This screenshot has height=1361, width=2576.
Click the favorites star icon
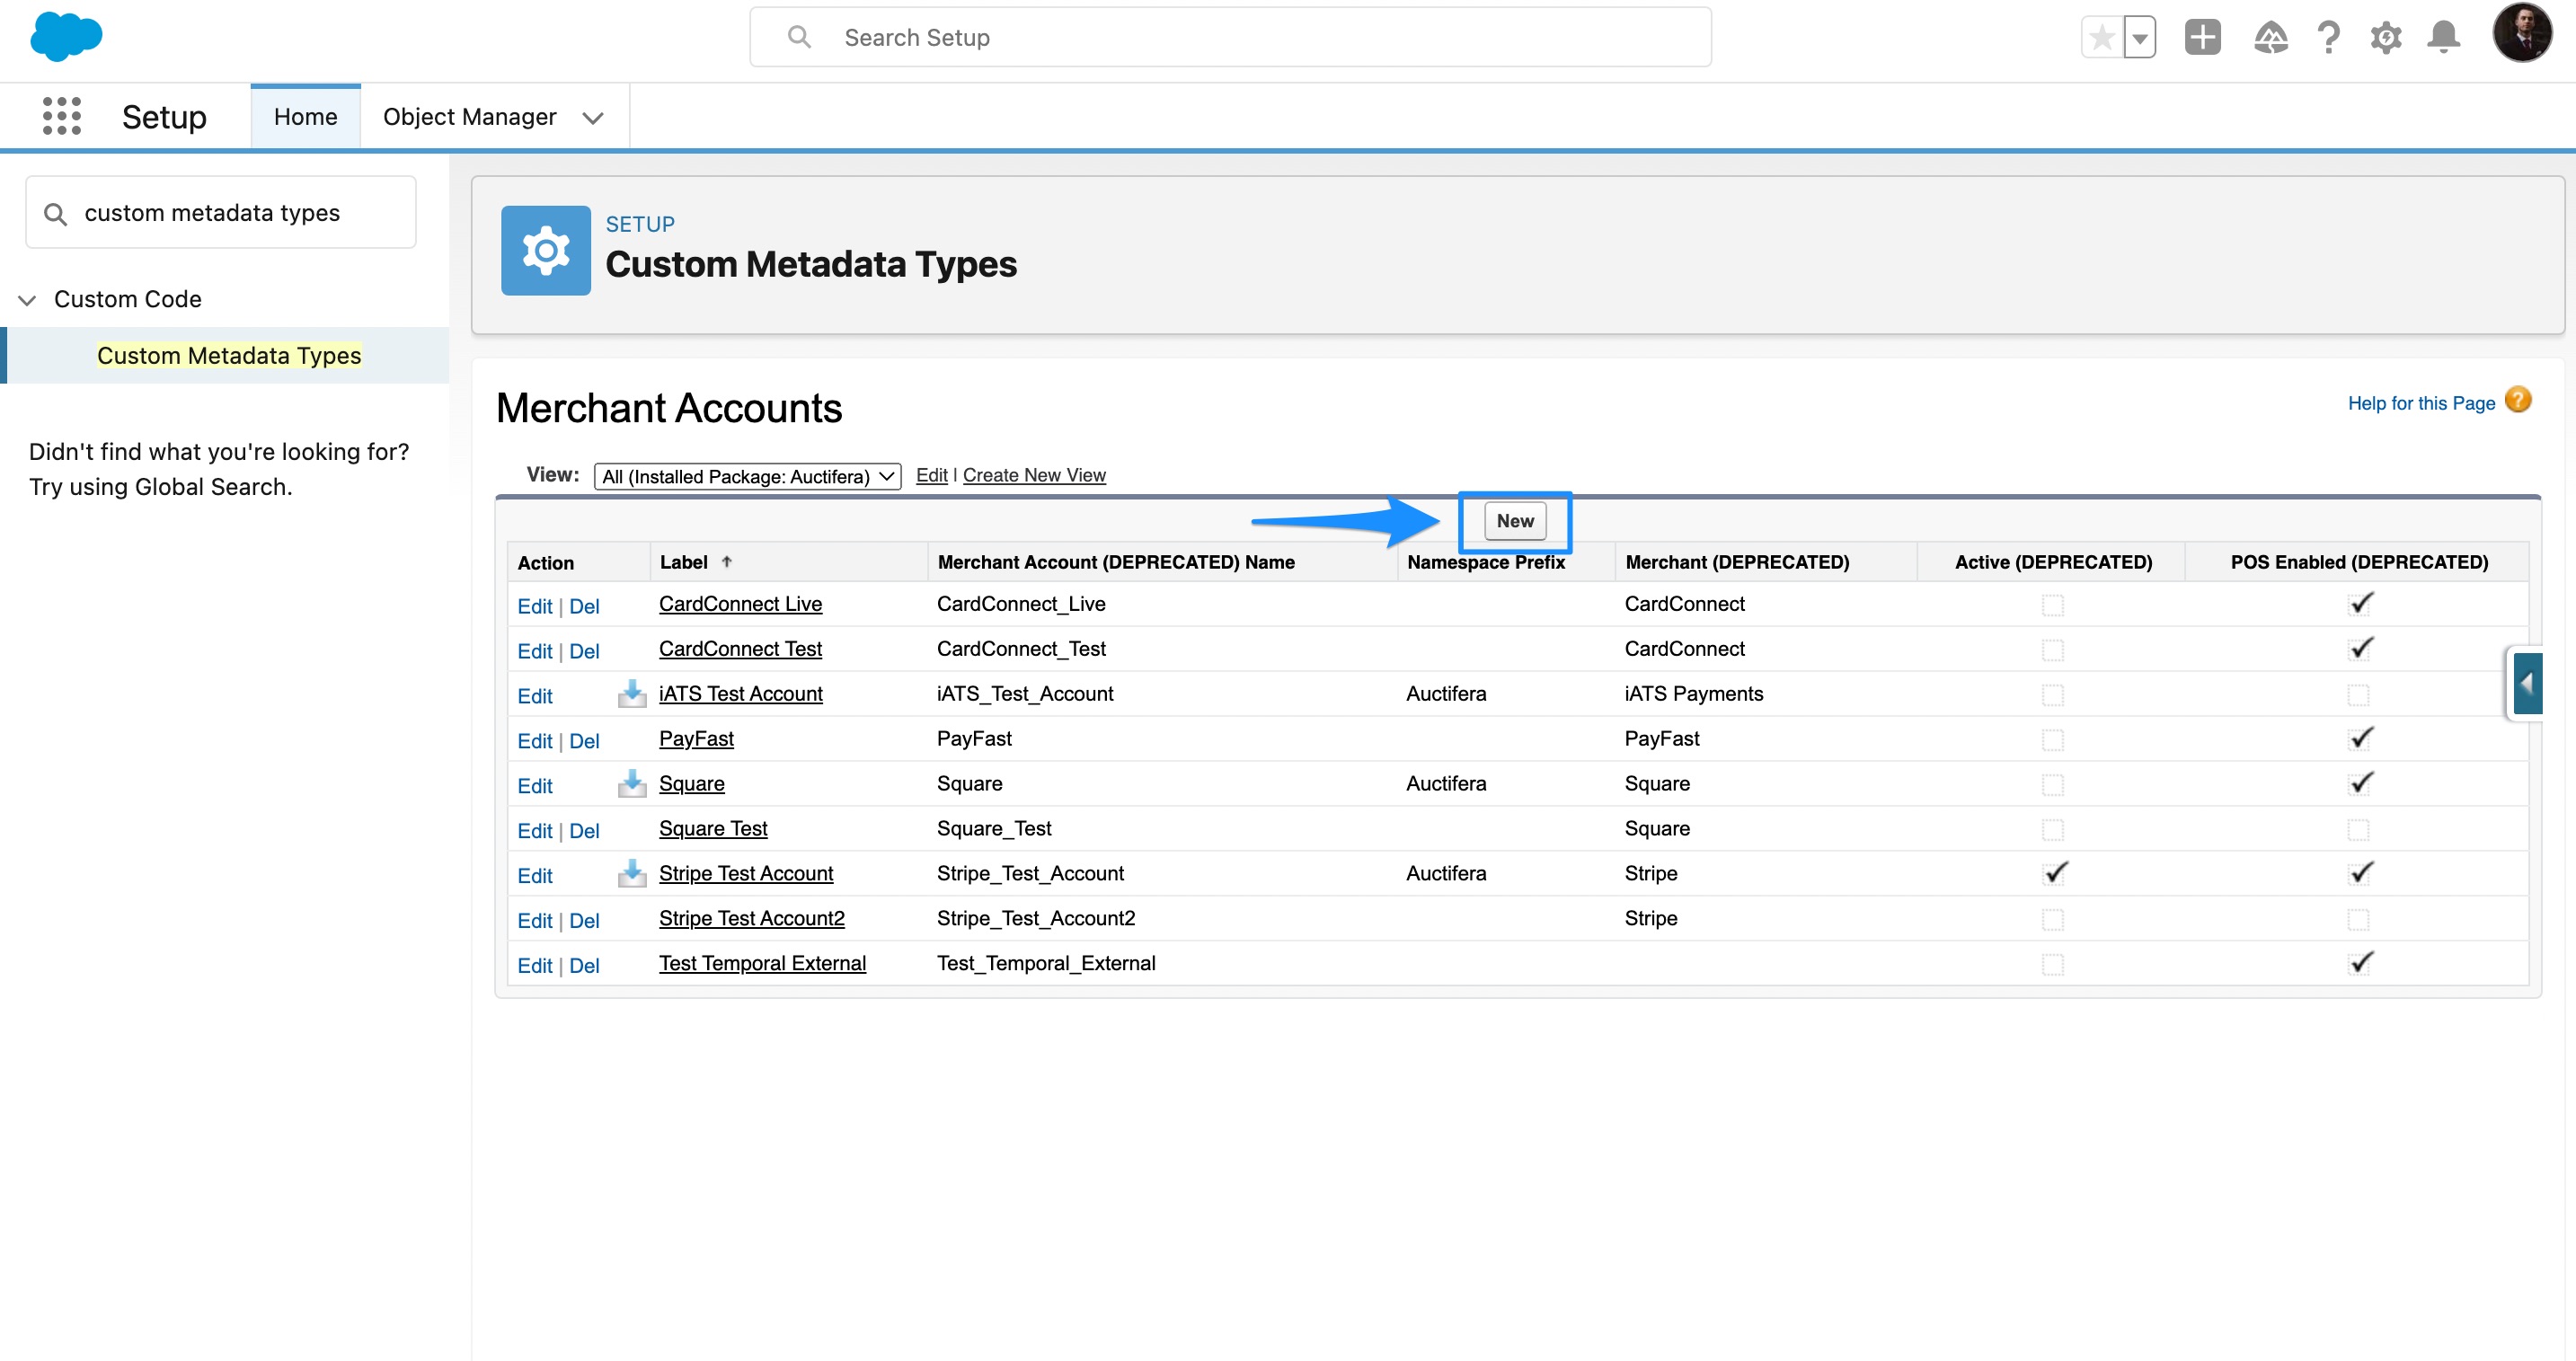[x=2102, y=38]
